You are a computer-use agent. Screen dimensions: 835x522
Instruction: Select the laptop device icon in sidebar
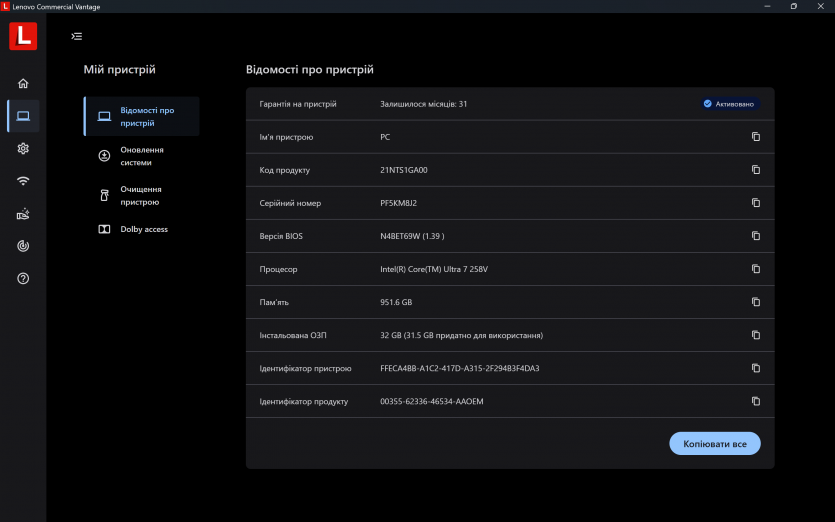click(x=23, y=116)
